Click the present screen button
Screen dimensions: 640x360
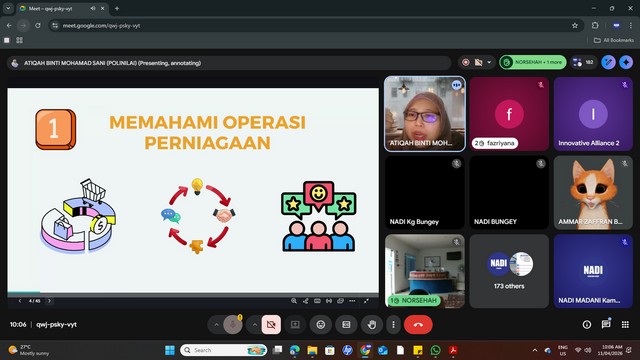coord(295,324)
